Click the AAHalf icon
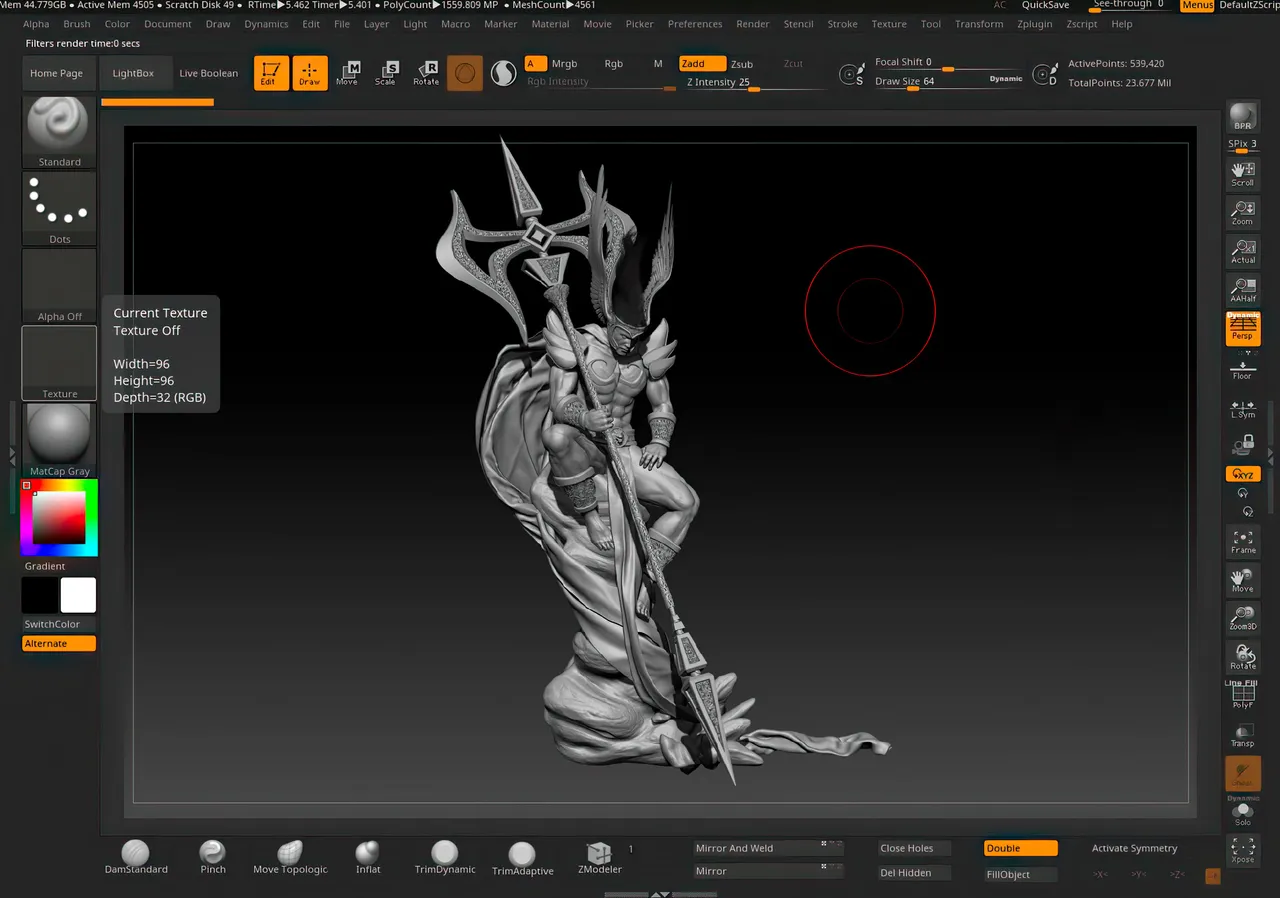1280x898 pixels. 1243,290
